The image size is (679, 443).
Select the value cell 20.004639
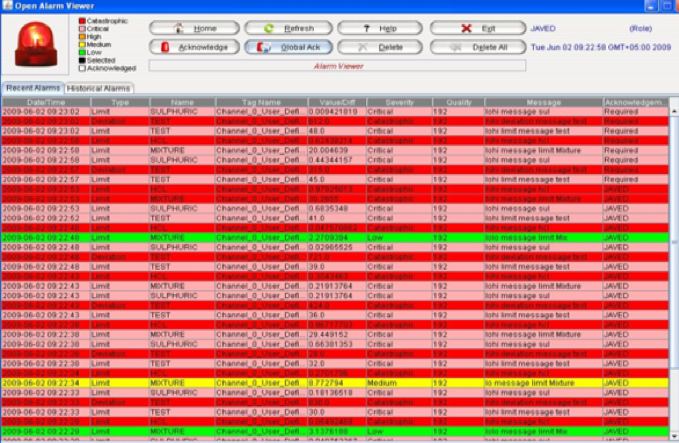[337, 150]
